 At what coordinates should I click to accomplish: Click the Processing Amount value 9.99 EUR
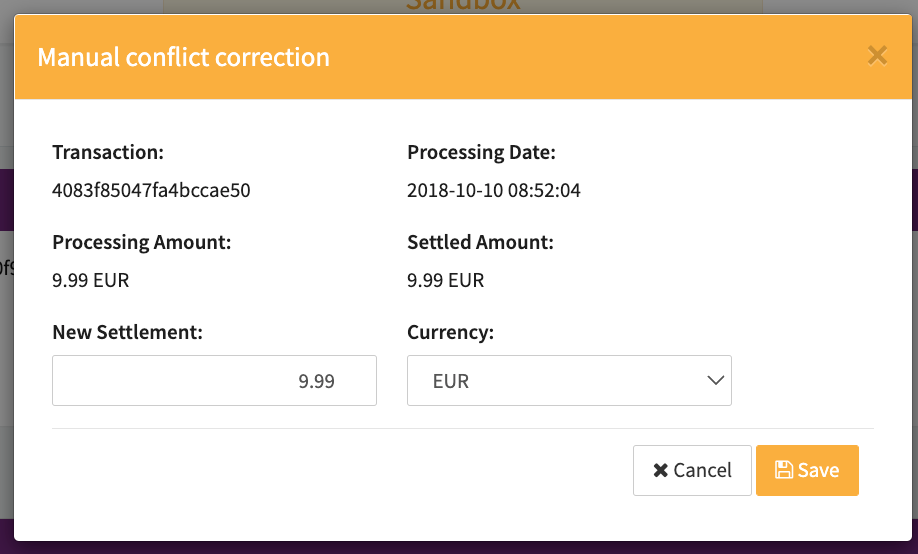pos(91,280)
